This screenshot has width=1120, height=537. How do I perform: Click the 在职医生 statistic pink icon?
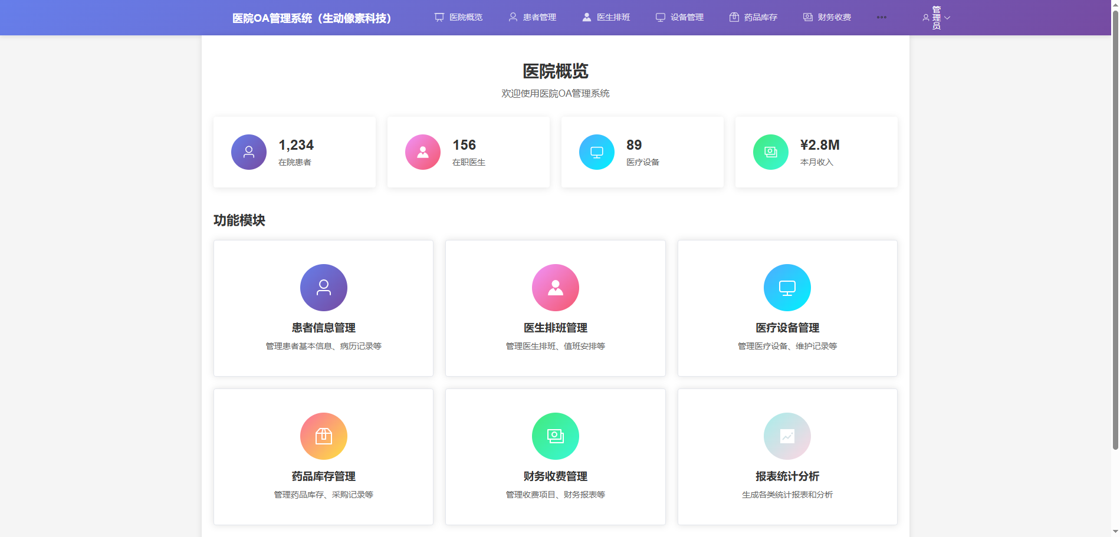coord(422,152)
